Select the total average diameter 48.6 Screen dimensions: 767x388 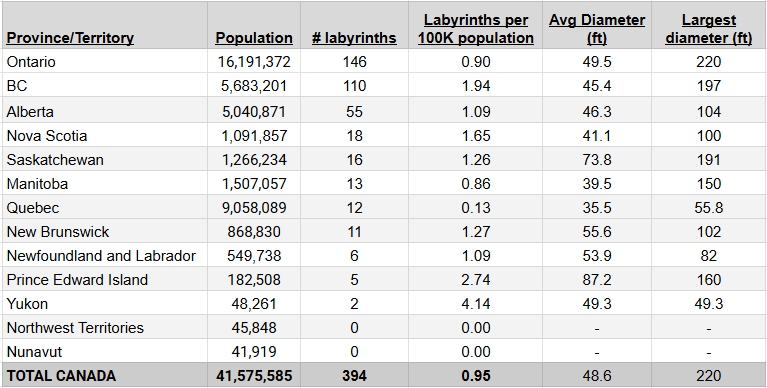(597, 376)
